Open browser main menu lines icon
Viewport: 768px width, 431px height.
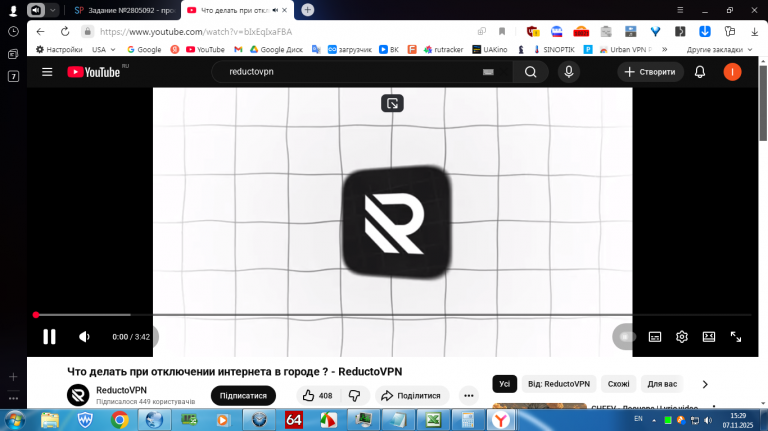pos(680,10)
